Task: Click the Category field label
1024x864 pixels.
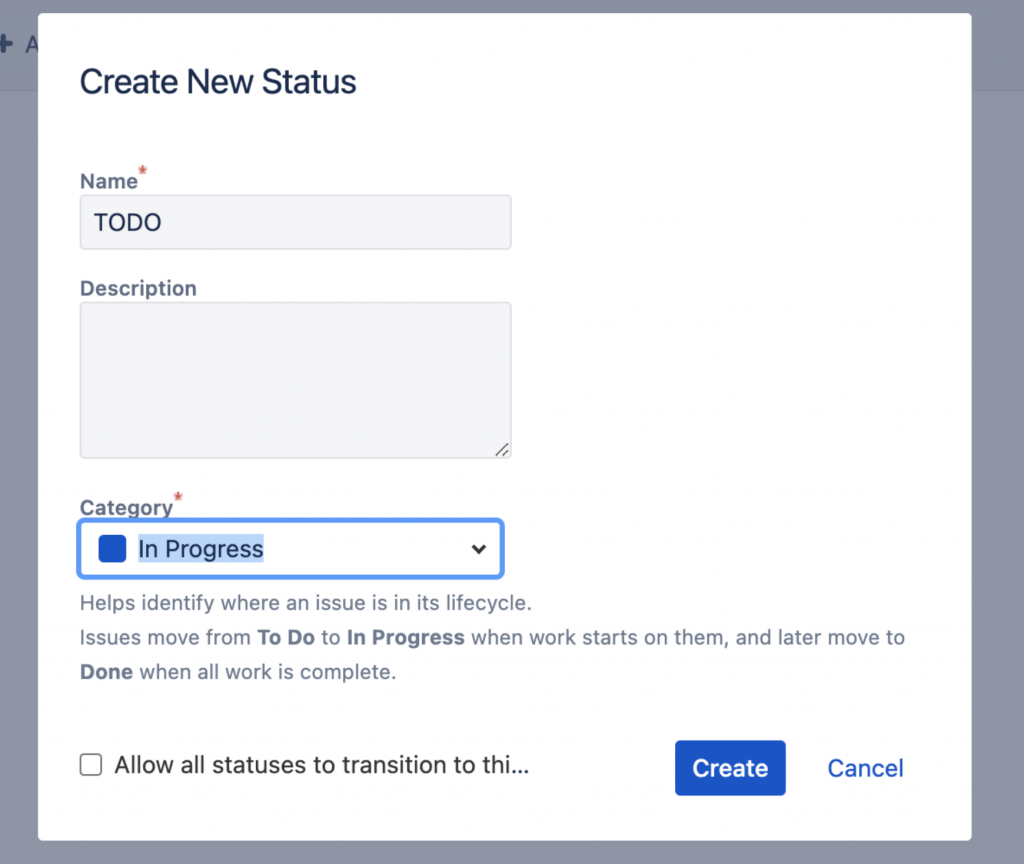Action: [126, 508]
